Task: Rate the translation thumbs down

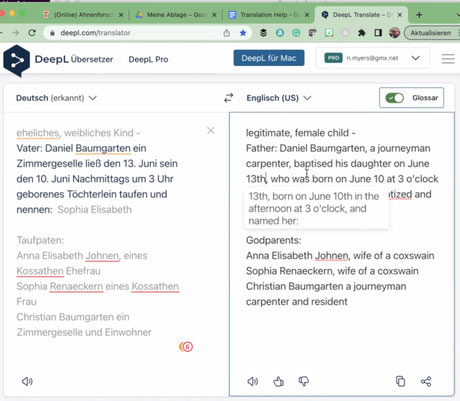Action: coord(304,381)
